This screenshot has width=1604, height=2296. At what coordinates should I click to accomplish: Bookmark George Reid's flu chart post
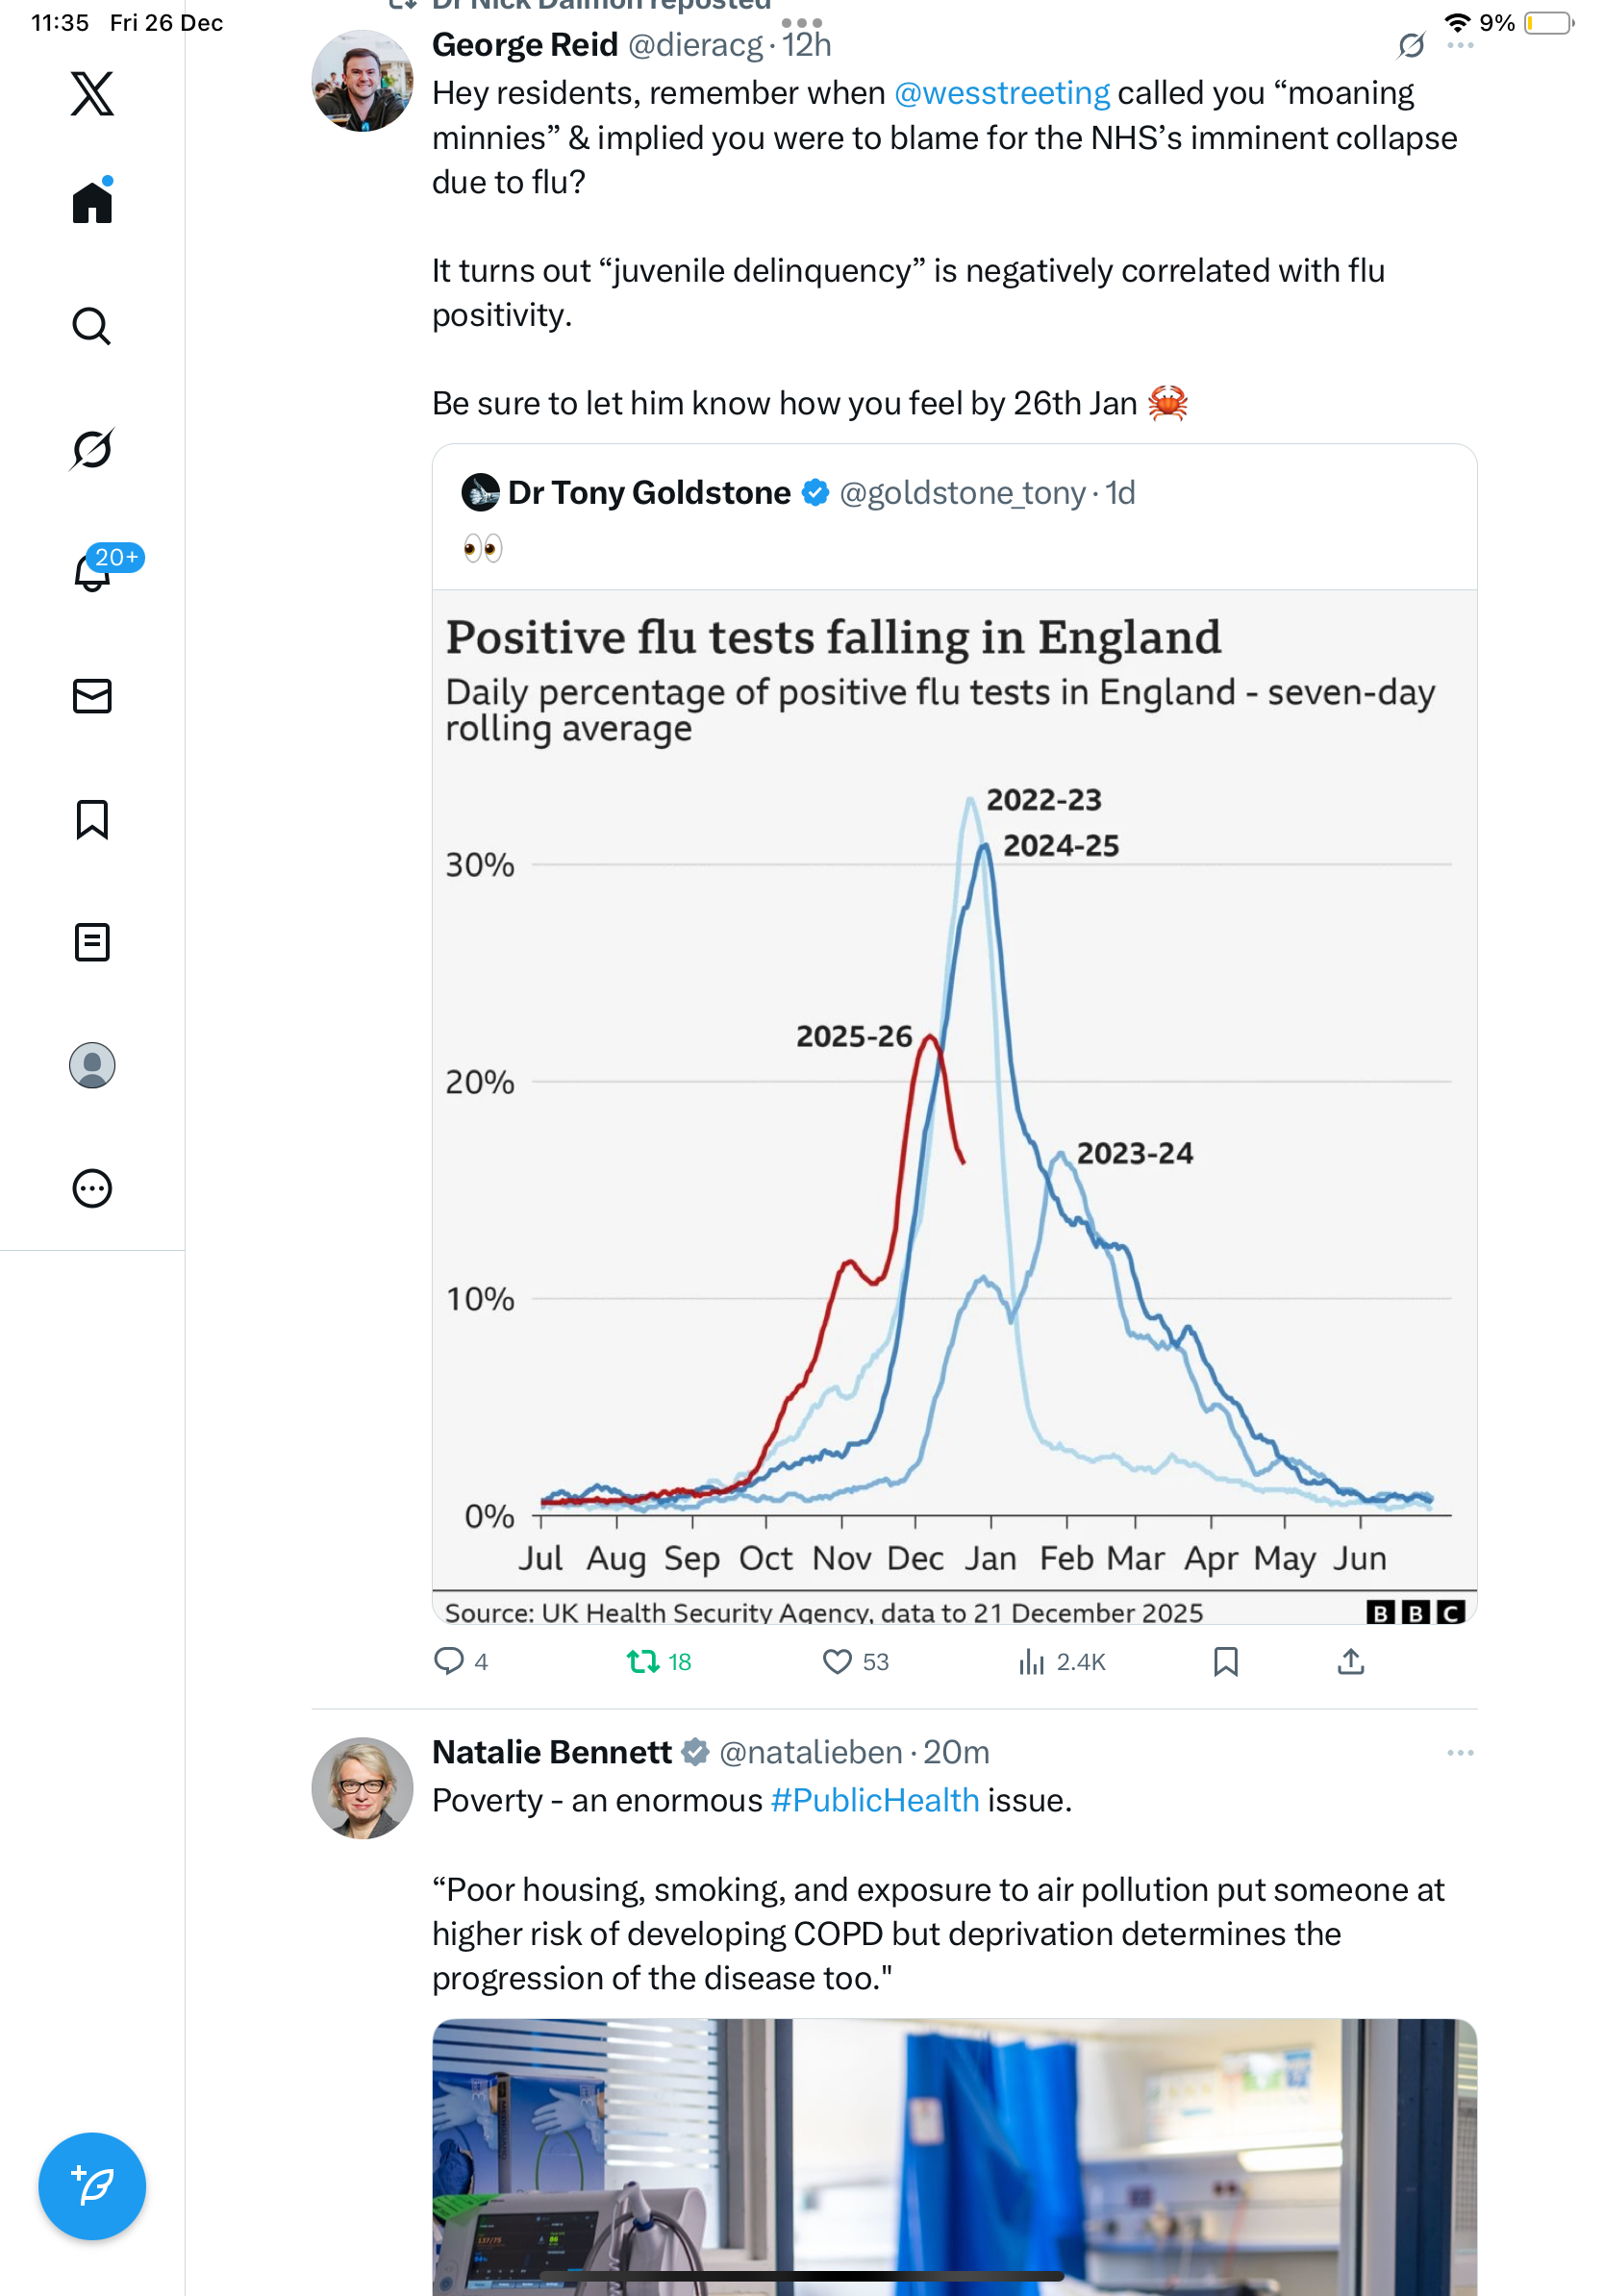coord(1226,1662)
